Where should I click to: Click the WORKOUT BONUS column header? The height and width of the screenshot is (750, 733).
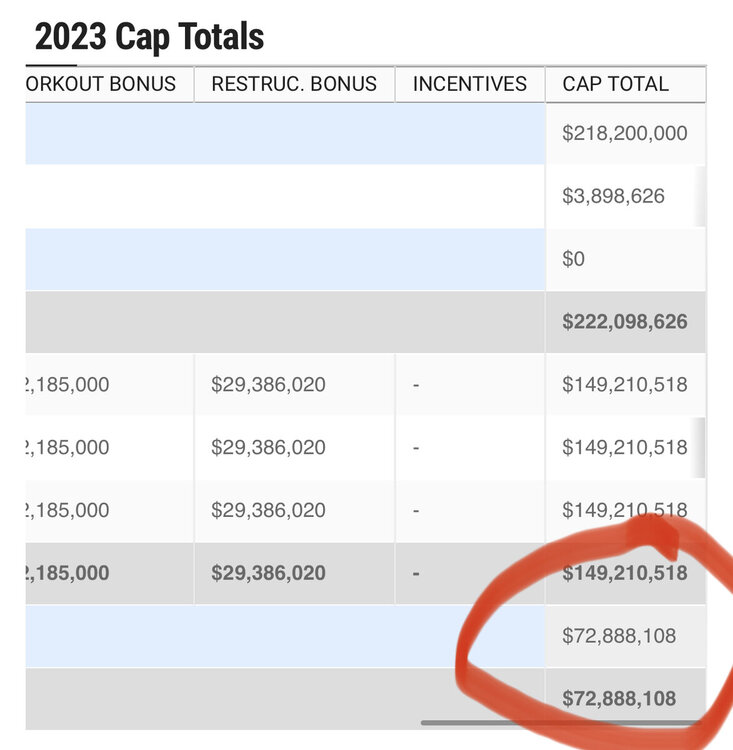110,84
